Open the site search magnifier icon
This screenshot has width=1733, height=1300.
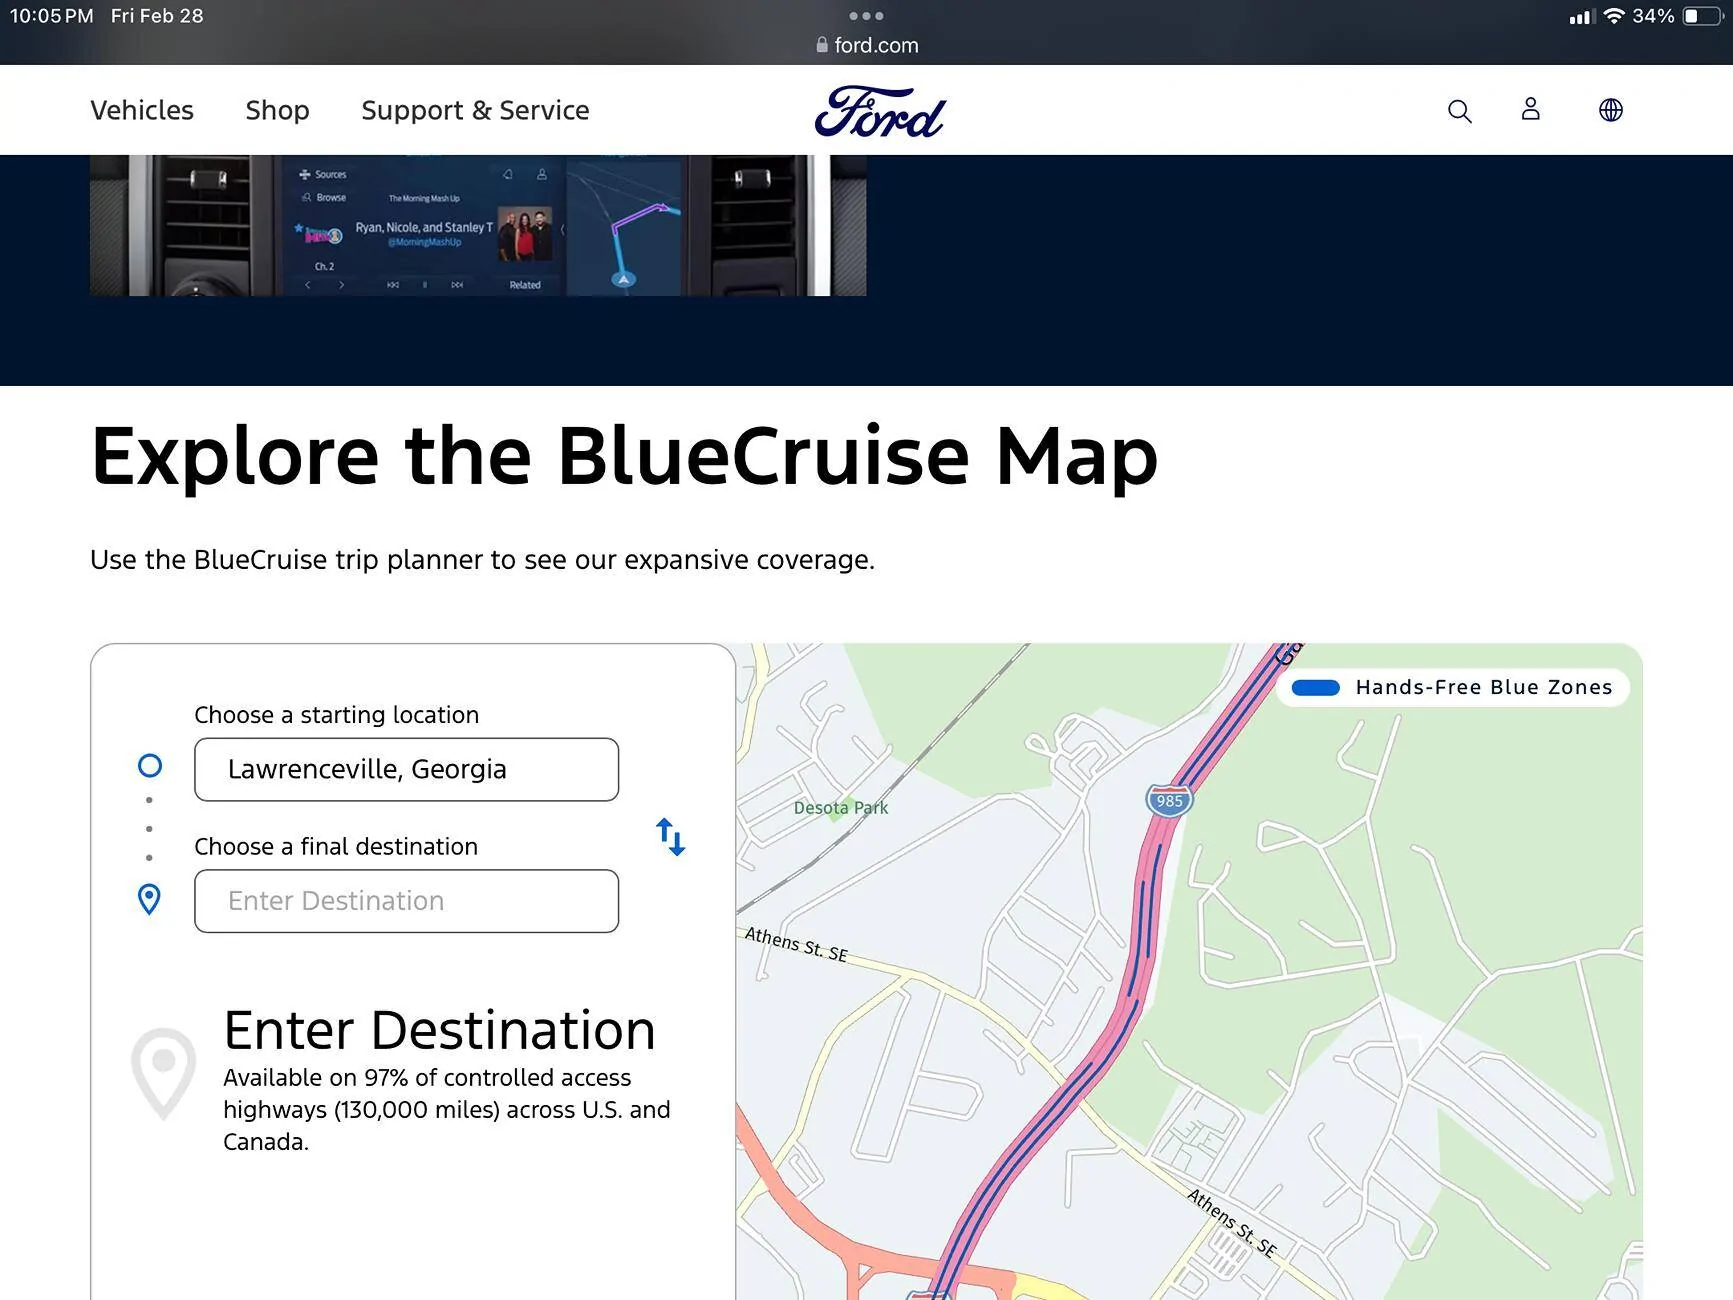click(1459, 111)
